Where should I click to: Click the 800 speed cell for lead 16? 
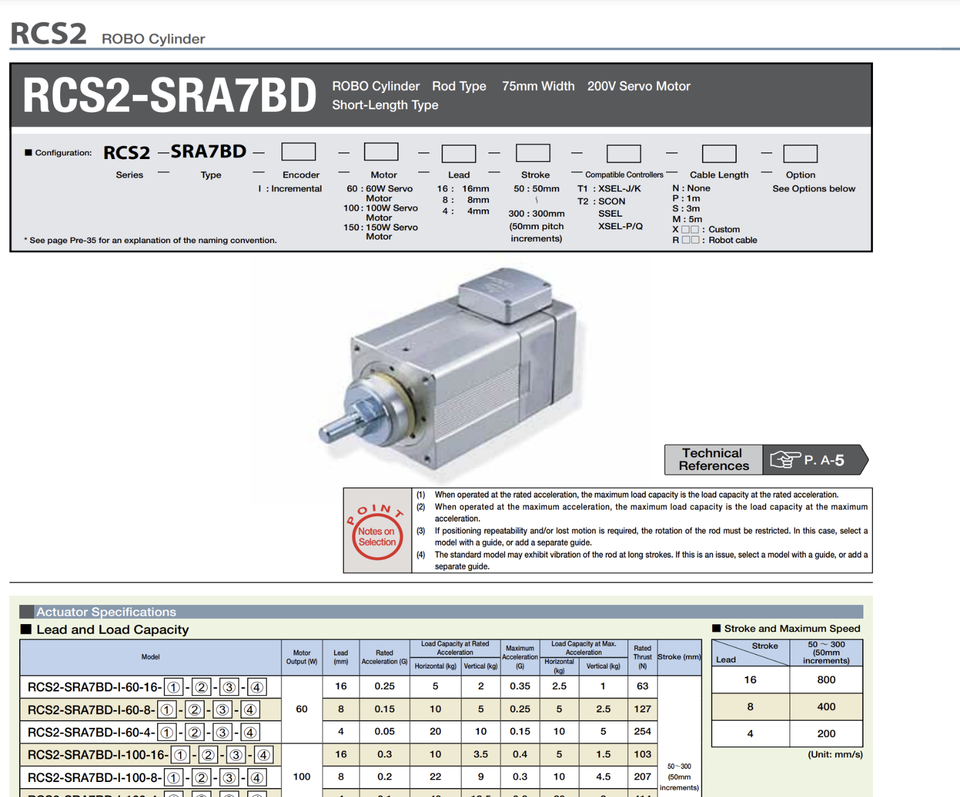pyautogui.click(x=828, y=680)
